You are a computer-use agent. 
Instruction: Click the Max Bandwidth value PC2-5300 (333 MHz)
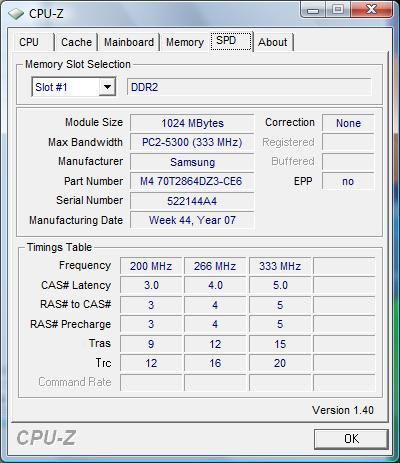(x=192, y=142)
